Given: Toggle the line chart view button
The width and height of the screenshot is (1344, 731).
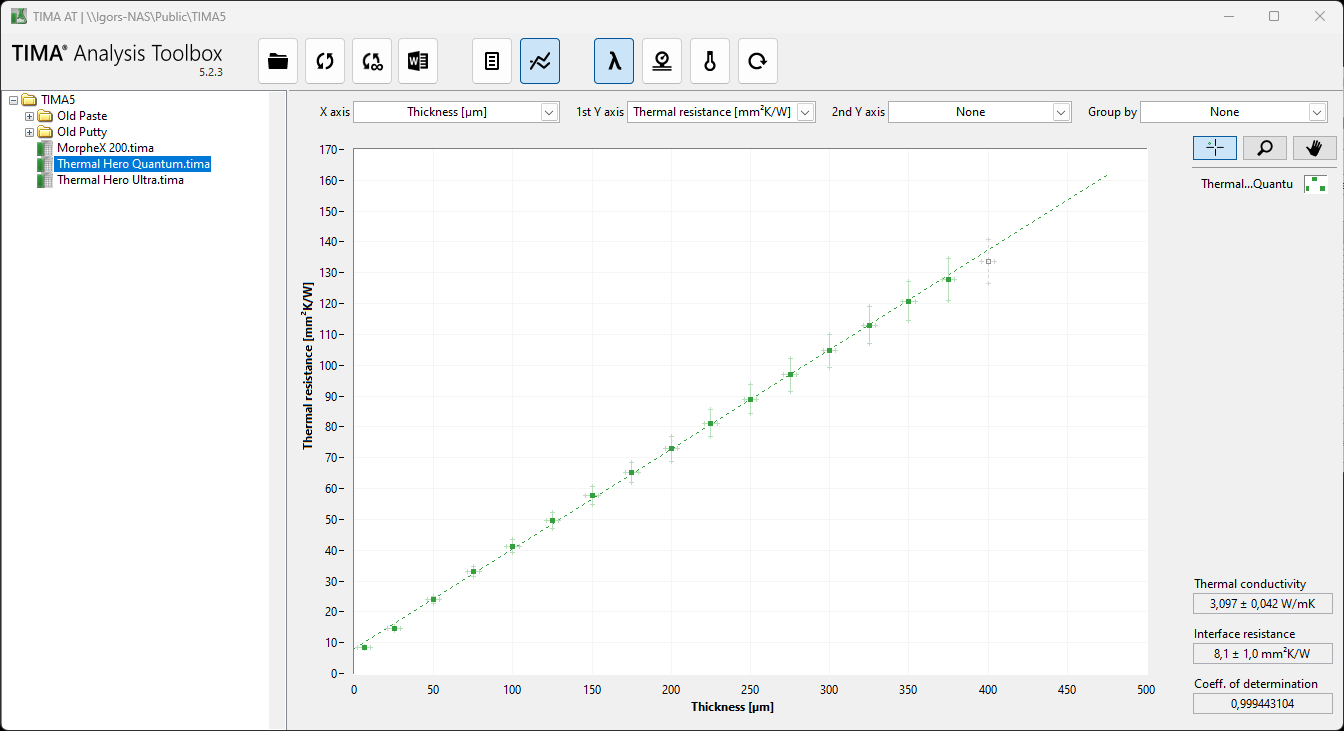Looking at the screenshot, I should coord(540,61).
